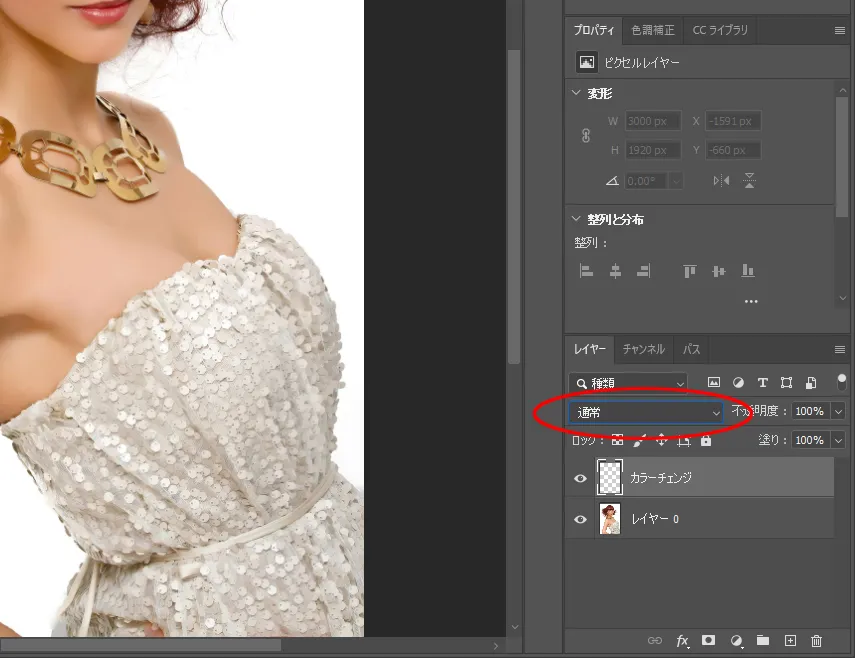Switch to the チャンネル tab
Screen dimensions: 855x658
click(643, 350)
